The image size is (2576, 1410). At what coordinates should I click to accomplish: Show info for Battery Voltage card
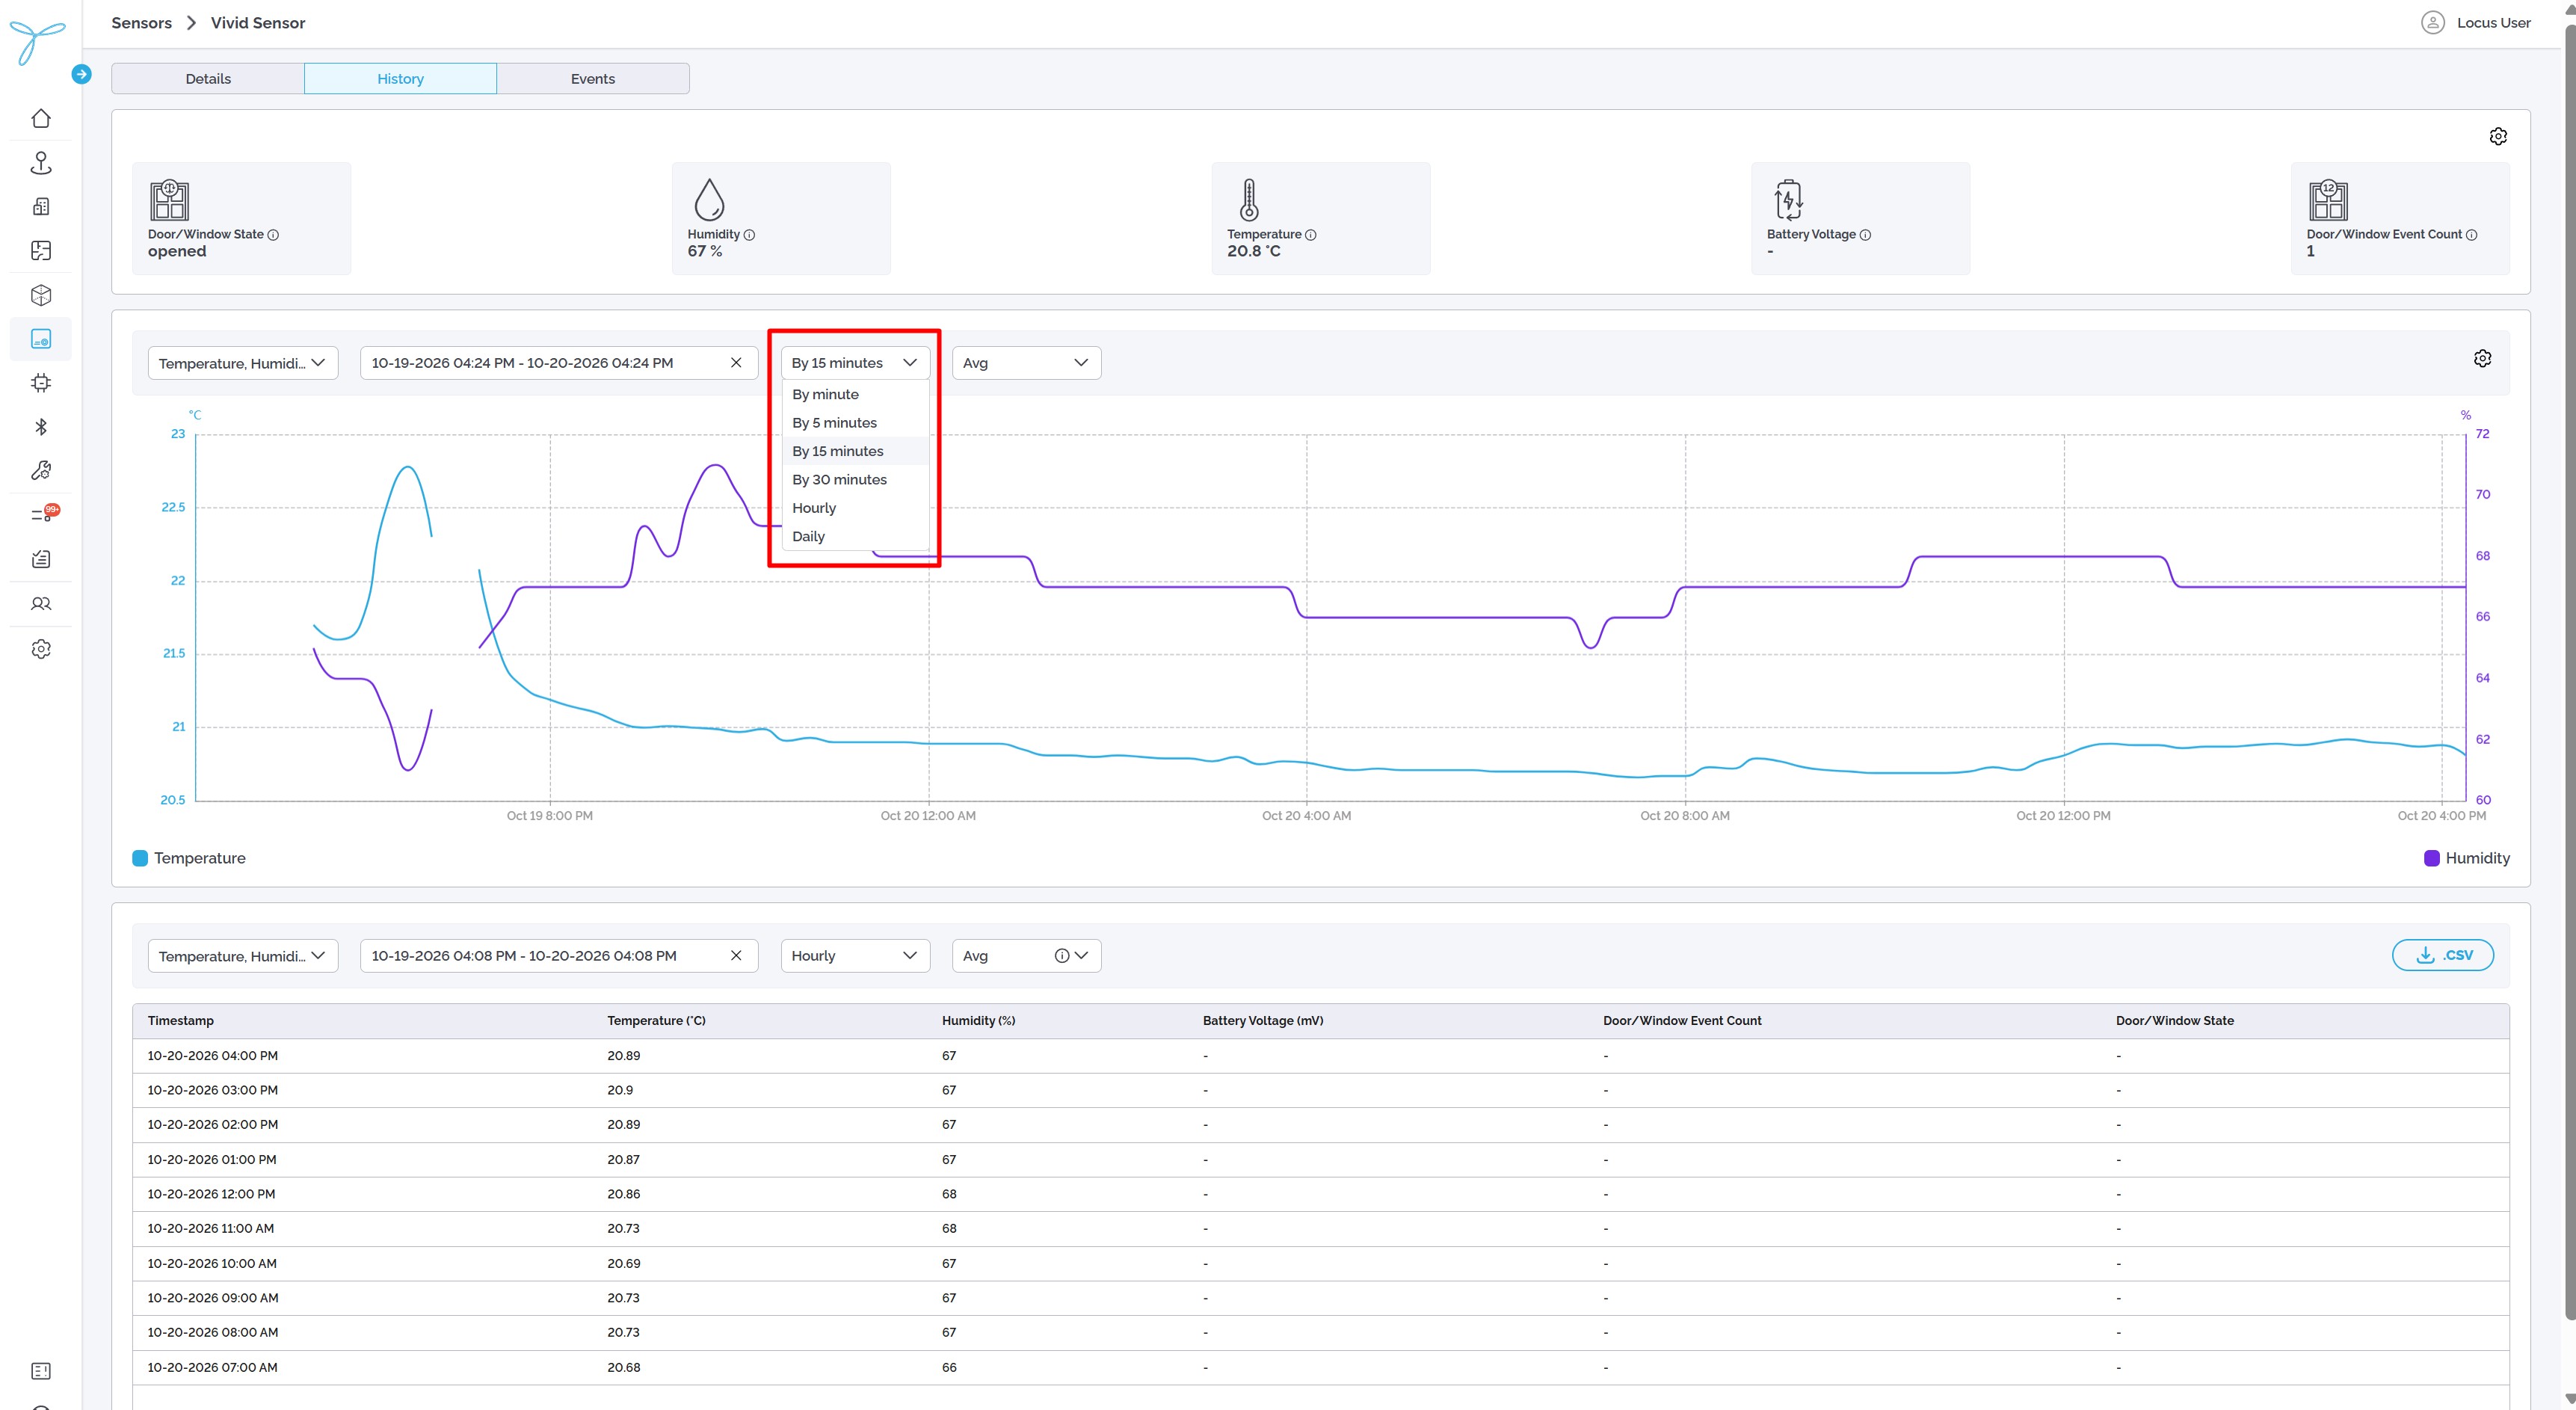(1865, 235)
